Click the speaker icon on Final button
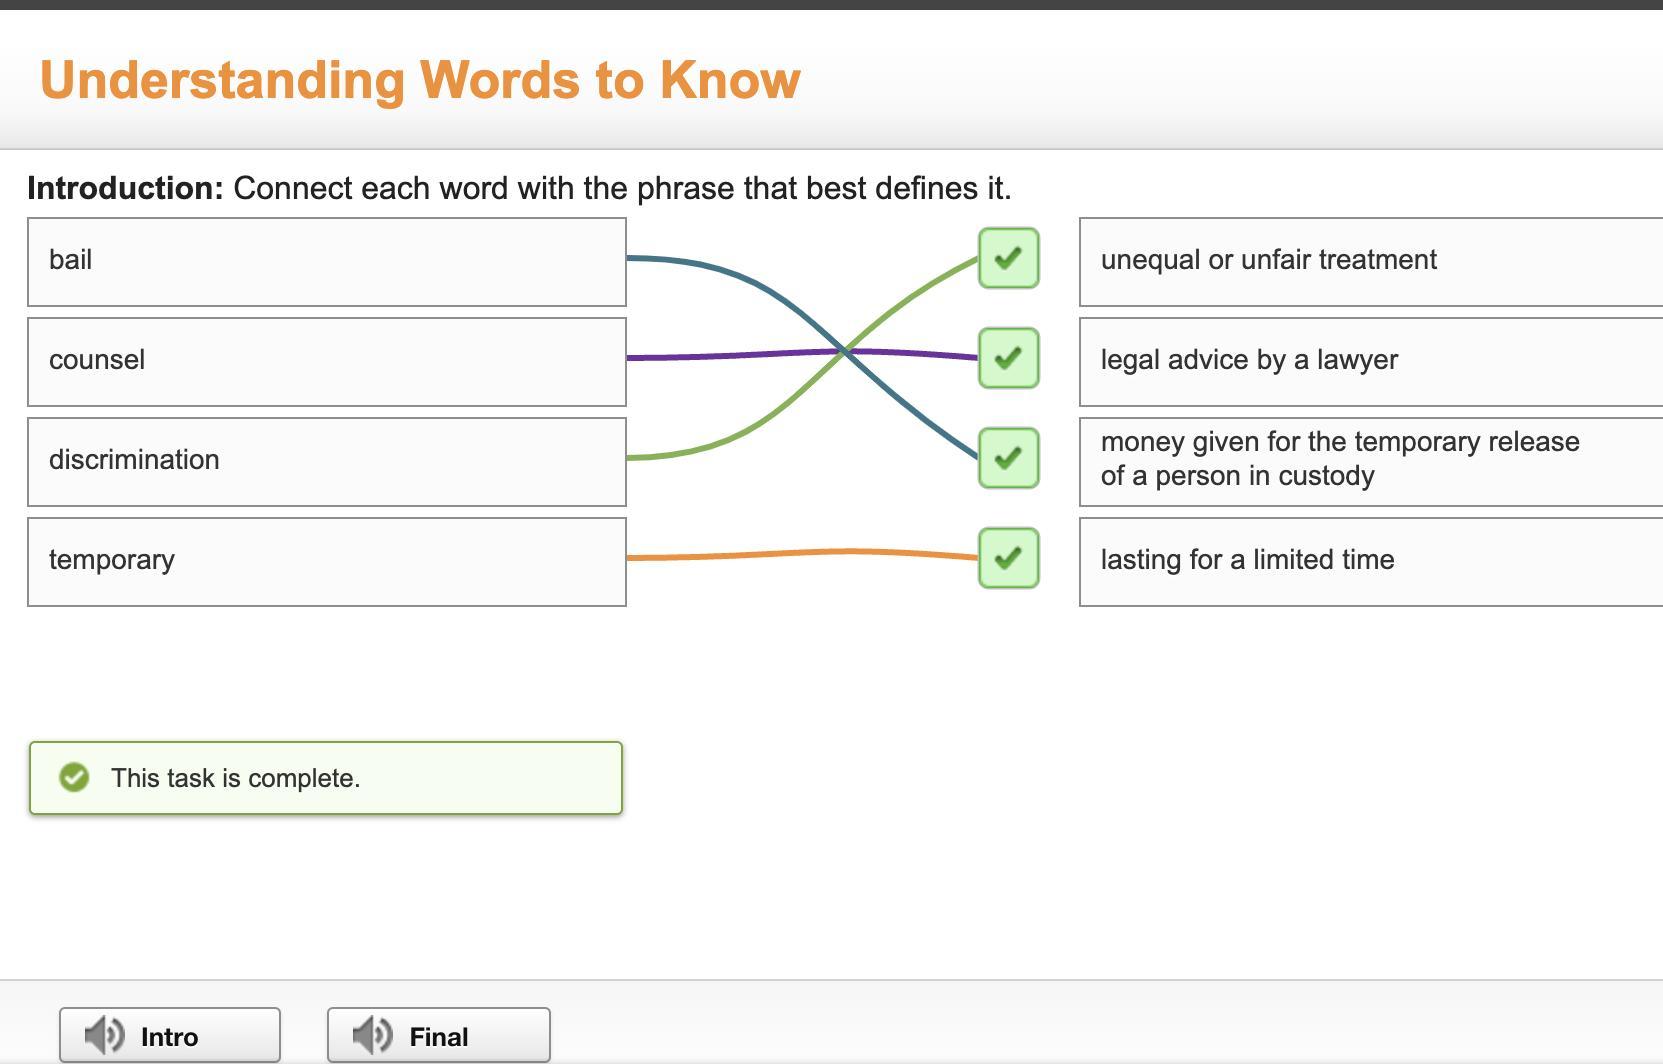Image resolution: width=1663 pixels, height=1064 pixels. pos(372,1035)
